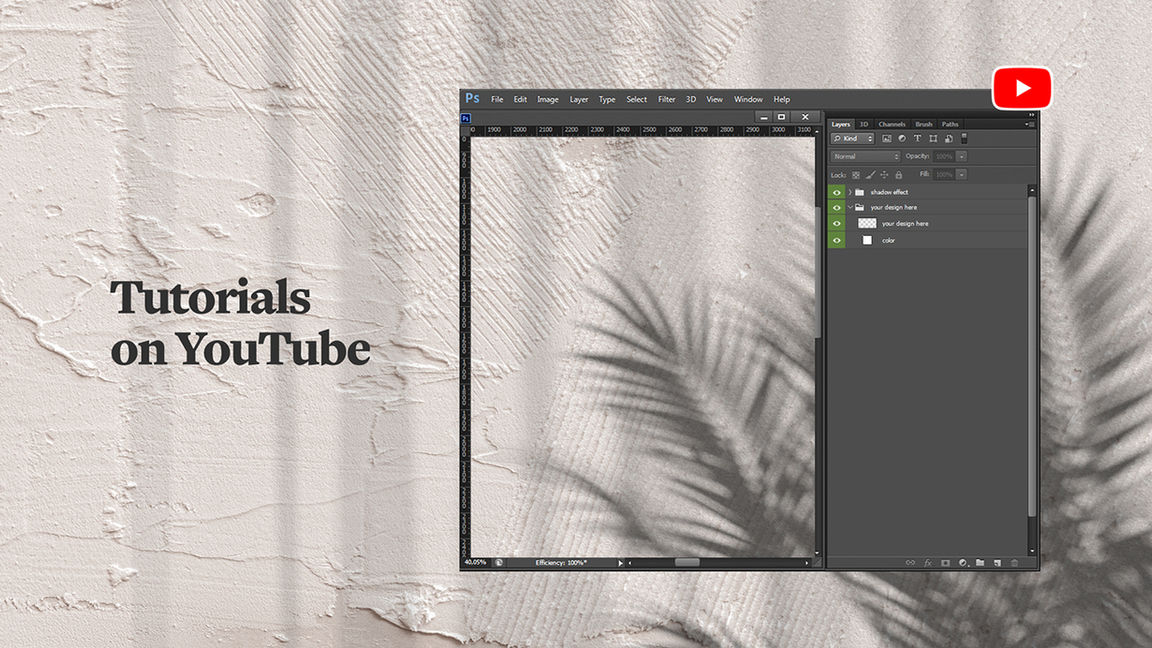Create a new group folder icon
Screen dimensions: 1152x648
pyautogui.click(x=980, y=563)
